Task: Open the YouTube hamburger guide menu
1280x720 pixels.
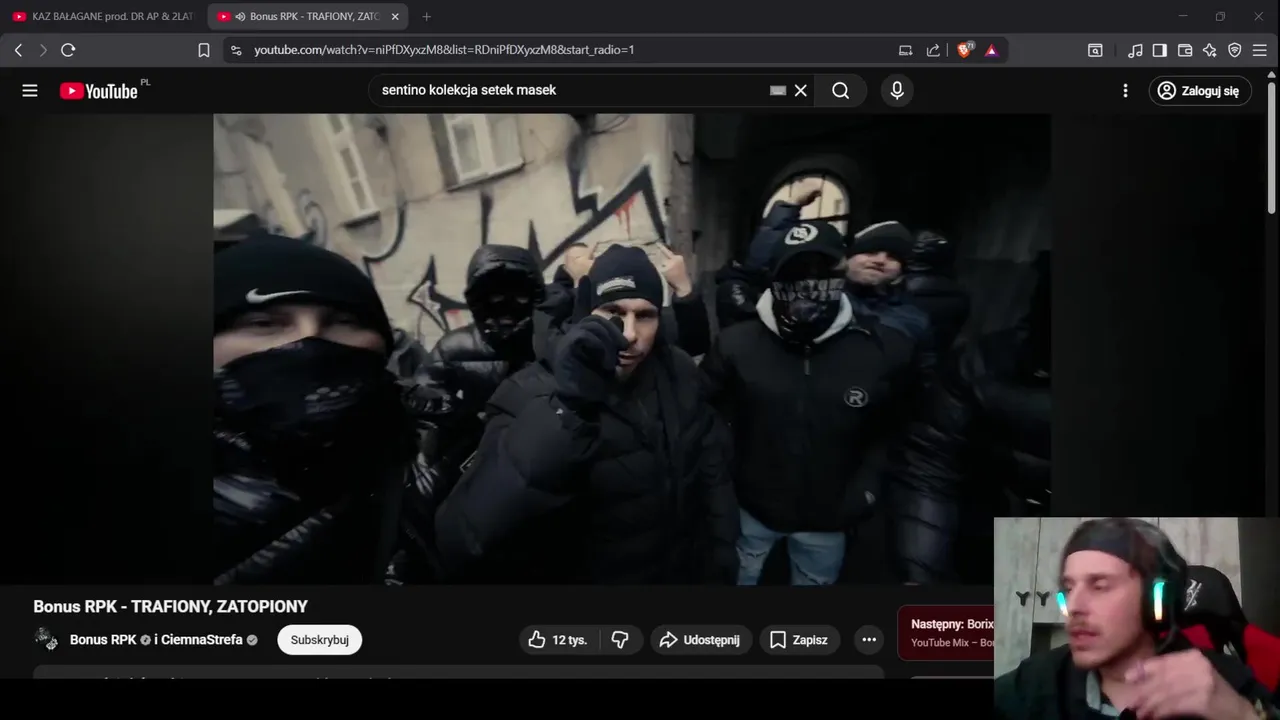Action: tap(30, 91)
